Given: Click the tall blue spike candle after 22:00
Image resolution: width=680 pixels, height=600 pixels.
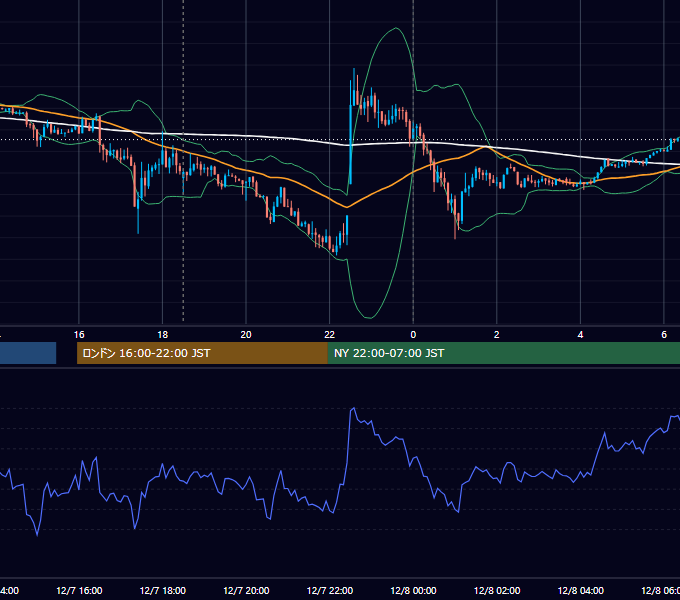Looking at the screenshot, I should [x=350, y=132].
